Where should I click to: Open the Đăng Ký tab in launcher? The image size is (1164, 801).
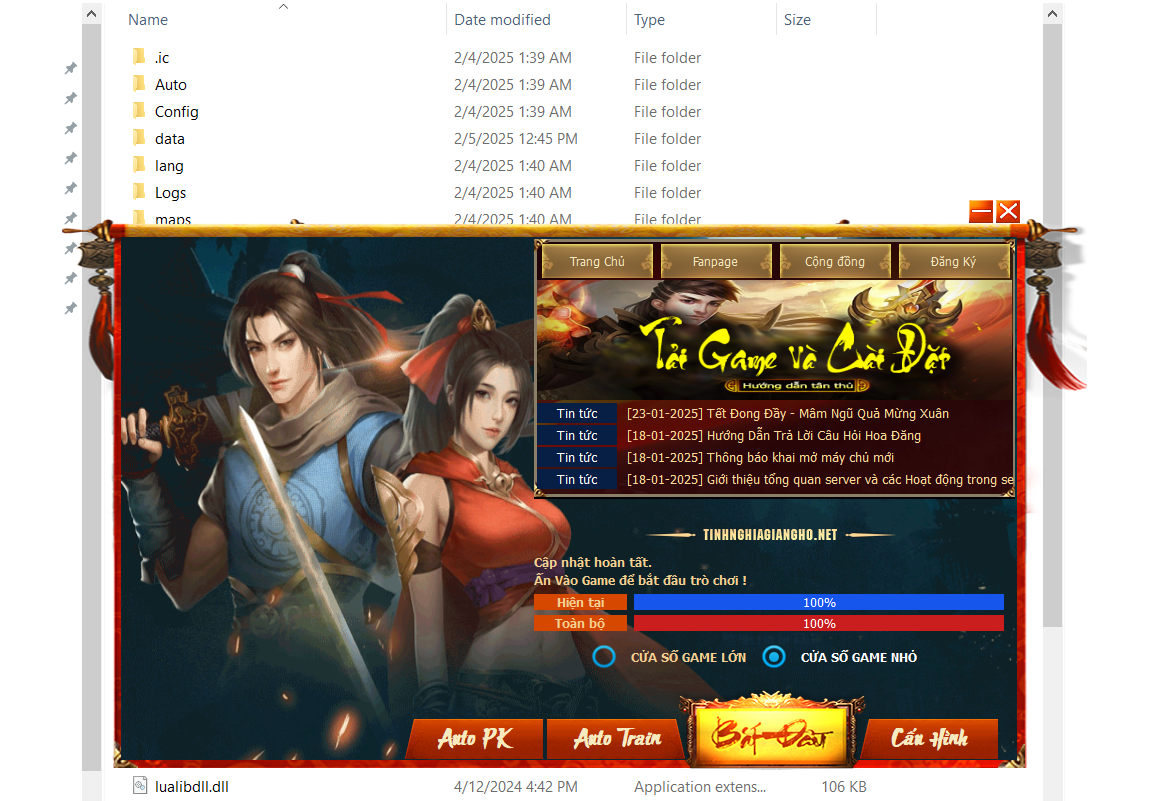(x=954, y=261)
